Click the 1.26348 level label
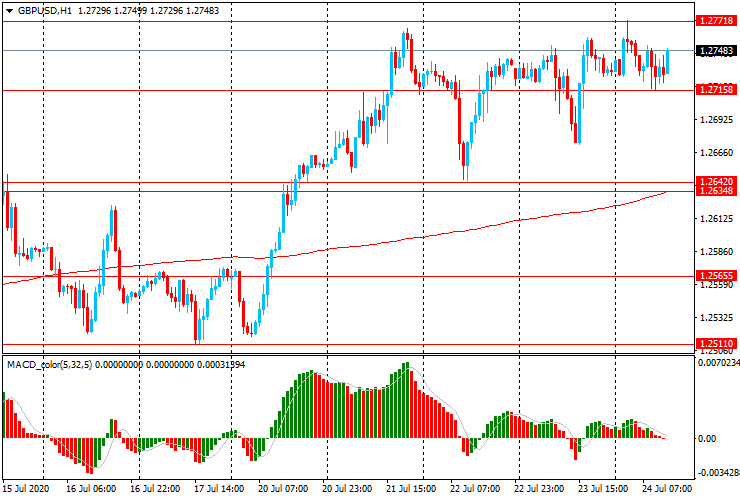The image size is (740, 500). point(716,191)
